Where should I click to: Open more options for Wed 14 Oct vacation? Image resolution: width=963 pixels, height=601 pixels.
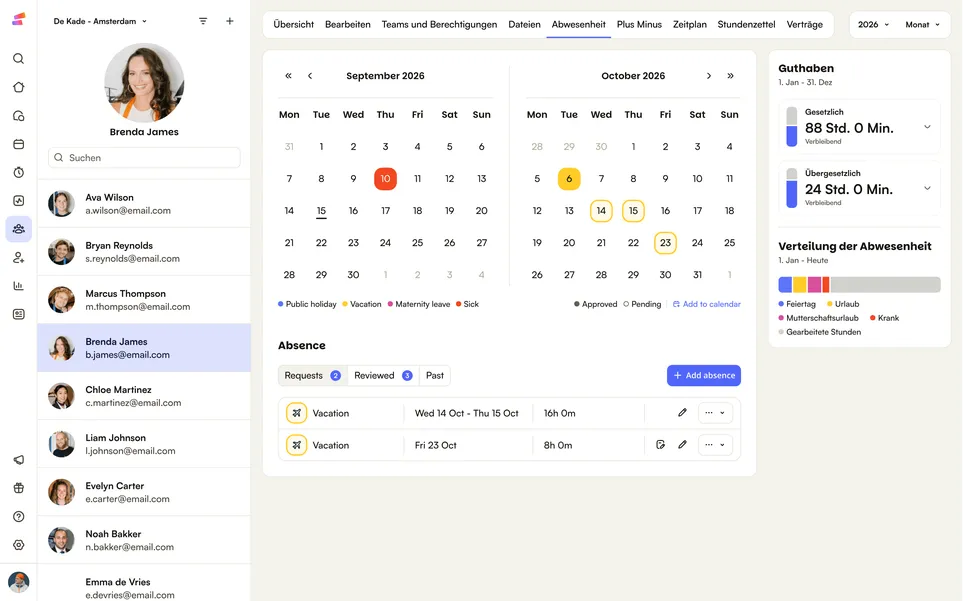pyautogui.click(x=715, y=413)
